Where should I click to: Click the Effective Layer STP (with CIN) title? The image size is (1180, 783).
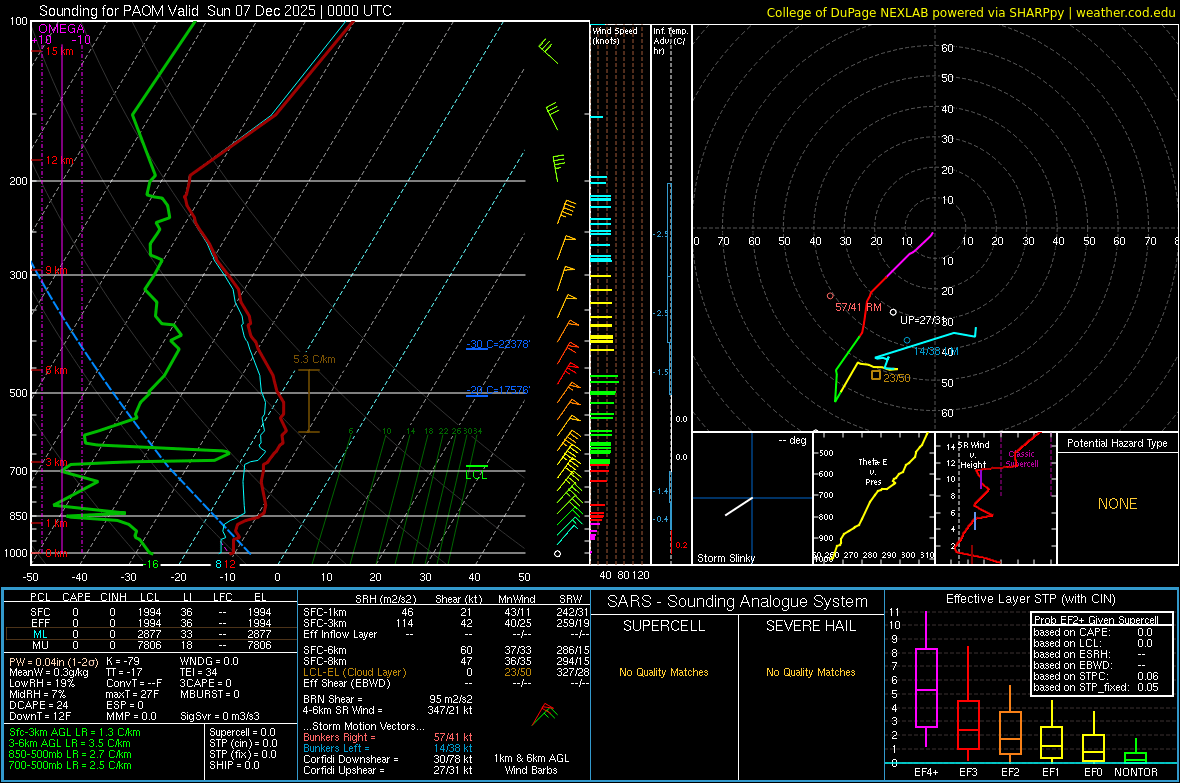[x=1030, y=599]
